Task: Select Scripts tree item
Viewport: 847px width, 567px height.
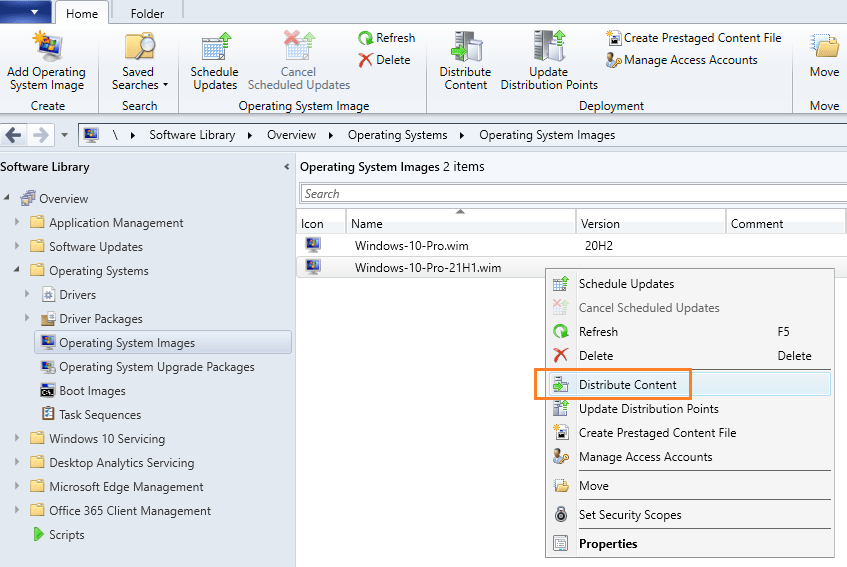Action: click(58, 535)
